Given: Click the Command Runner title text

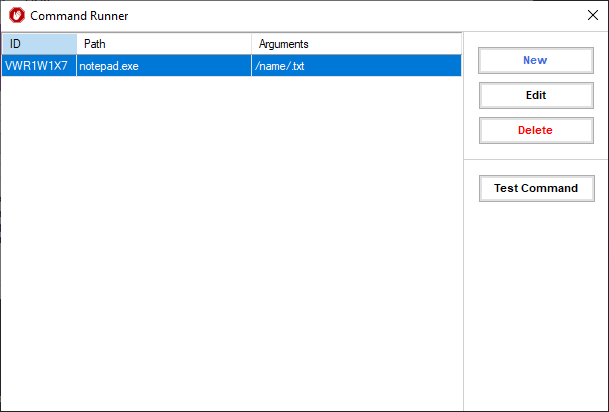Looking at the screenshot, I should point(79,16).
